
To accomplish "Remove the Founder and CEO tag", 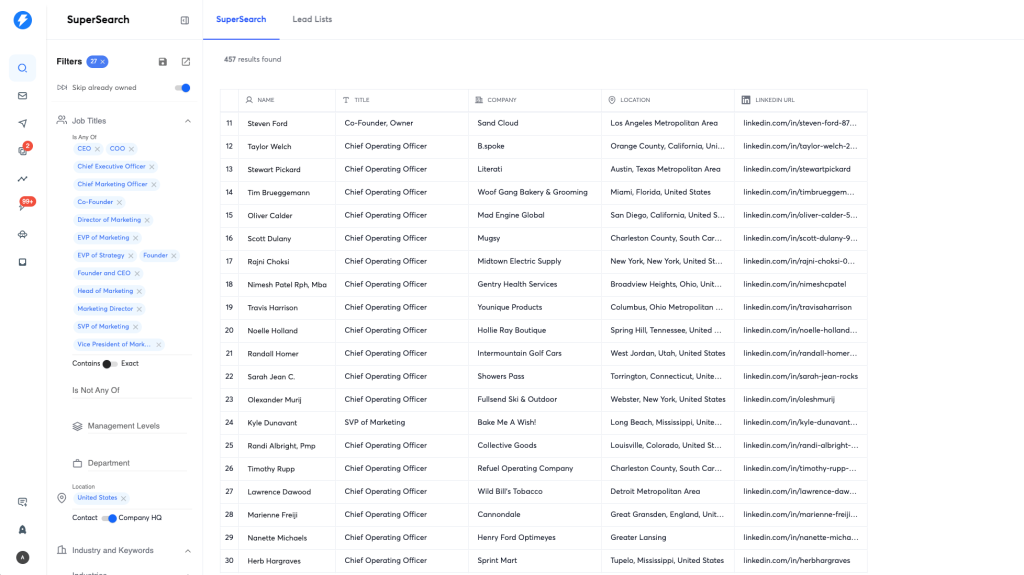I will coord(137,273).
